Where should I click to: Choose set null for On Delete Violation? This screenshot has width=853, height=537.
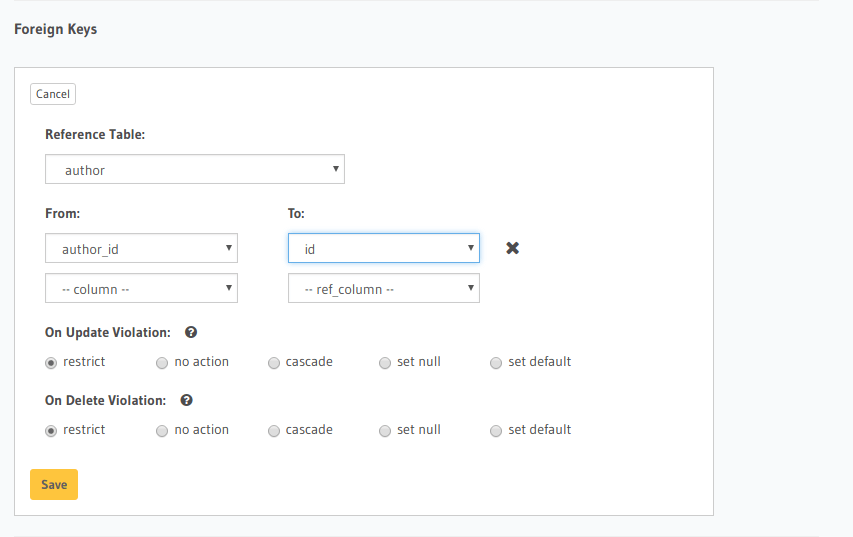coord(385,431)
